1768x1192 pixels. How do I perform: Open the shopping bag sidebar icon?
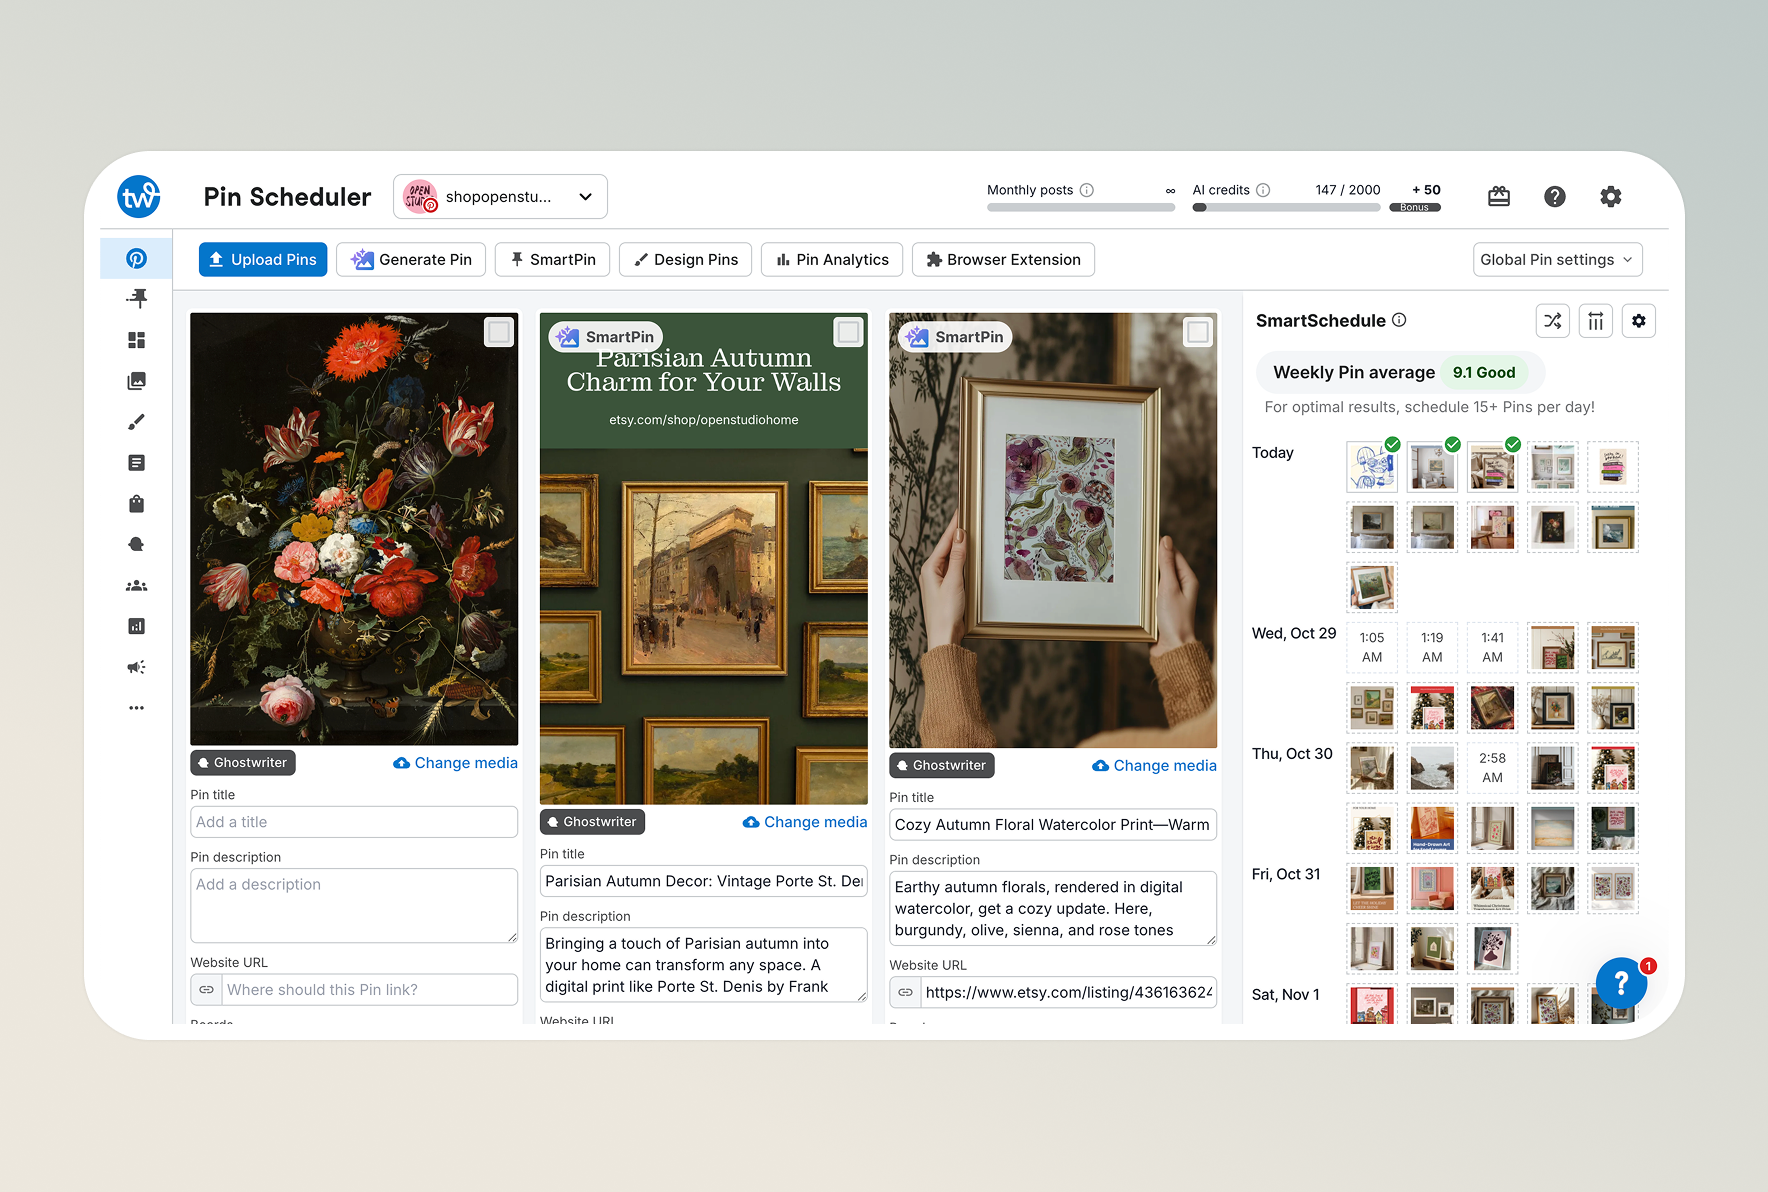point(137,503)
